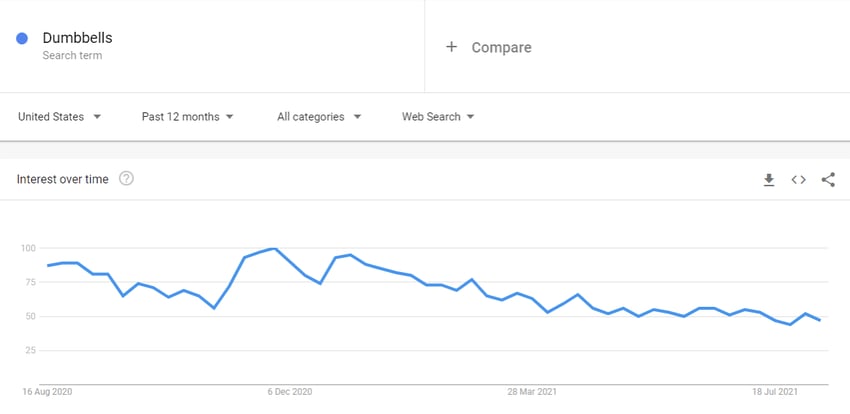Select the Dumbbells search term field

tap(212, 46)
